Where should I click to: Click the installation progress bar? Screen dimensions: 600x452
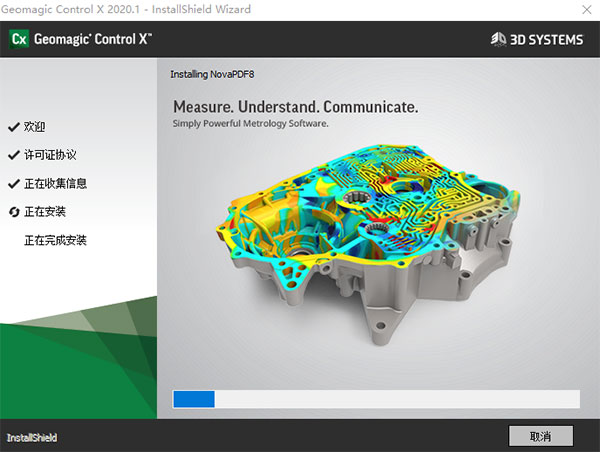[376, 399]
